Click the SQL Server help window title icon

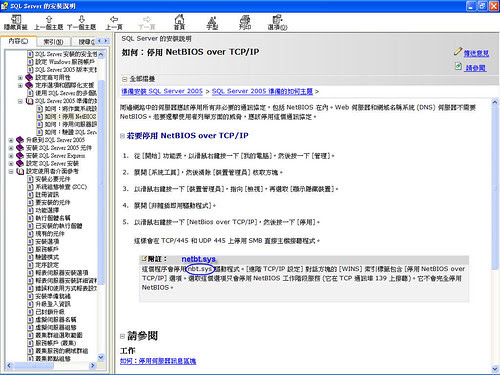click(4, 6)
